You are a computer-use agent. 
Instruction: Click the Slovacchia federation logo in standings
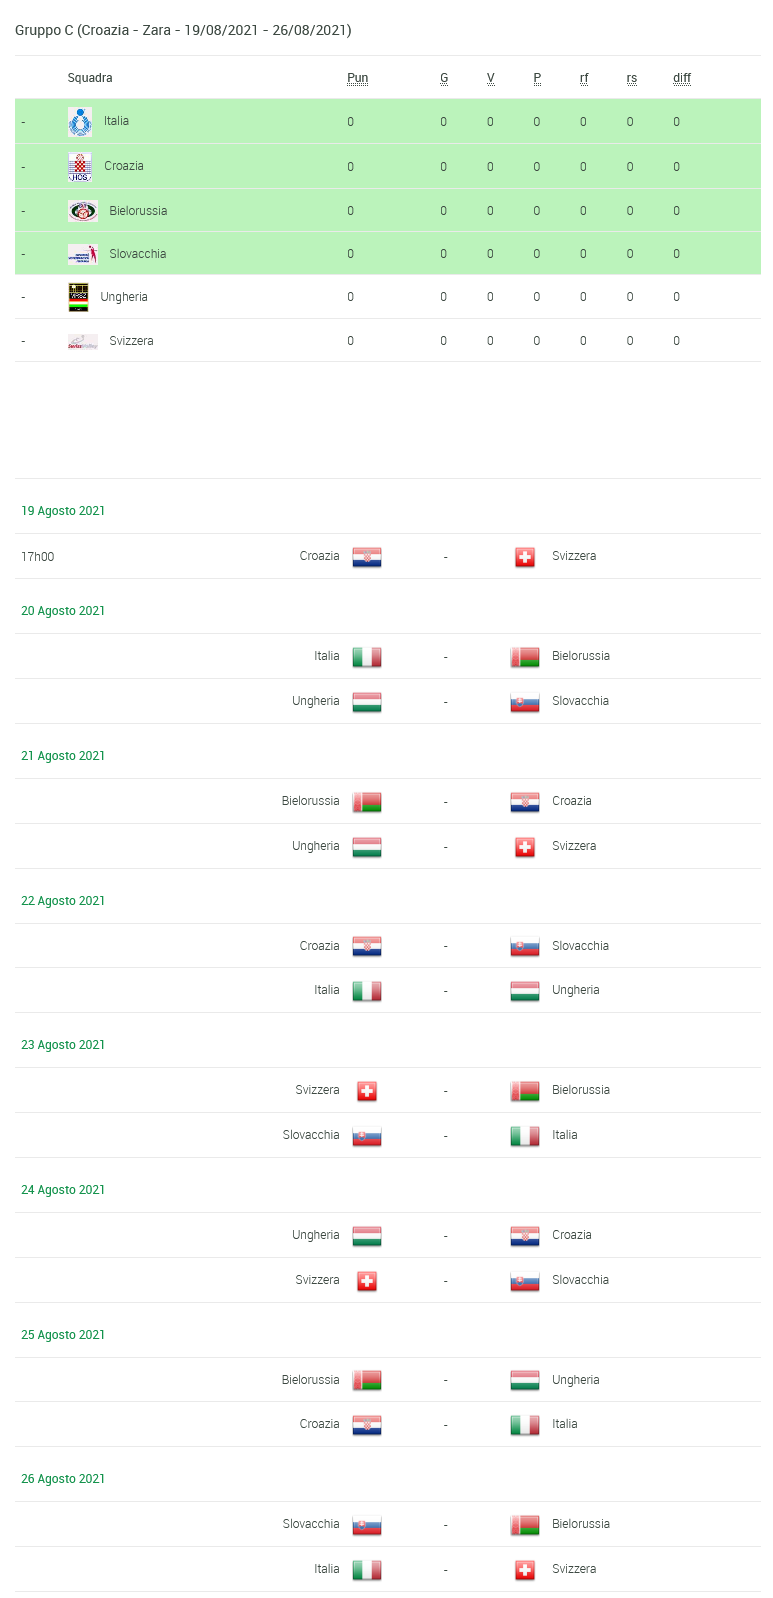(x=83, y=254)
